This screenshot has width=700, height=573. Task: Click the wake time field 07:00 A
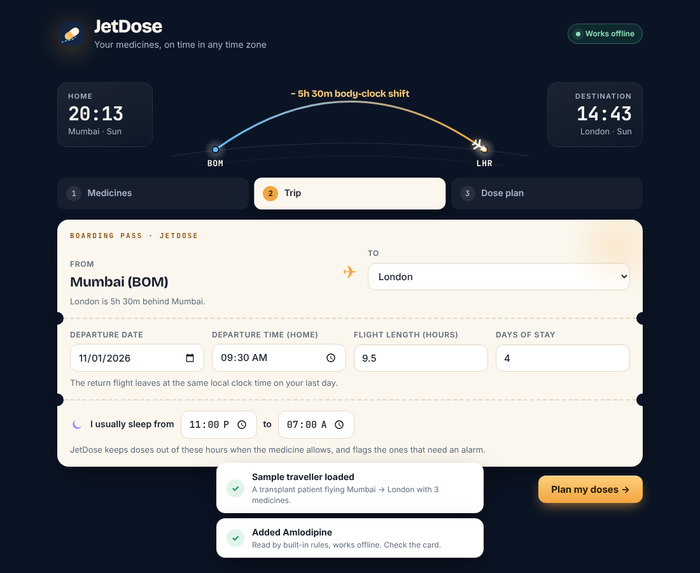pos(316,424)
